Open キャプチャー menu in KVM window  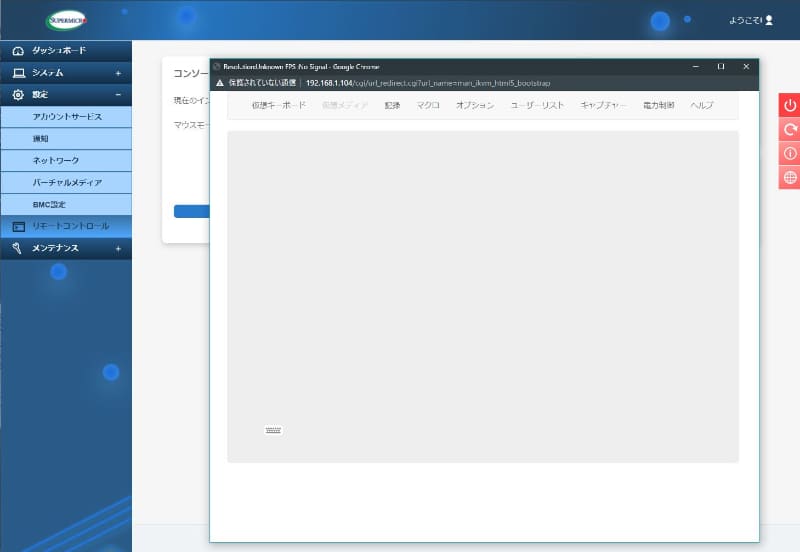(x=603, y=106)
